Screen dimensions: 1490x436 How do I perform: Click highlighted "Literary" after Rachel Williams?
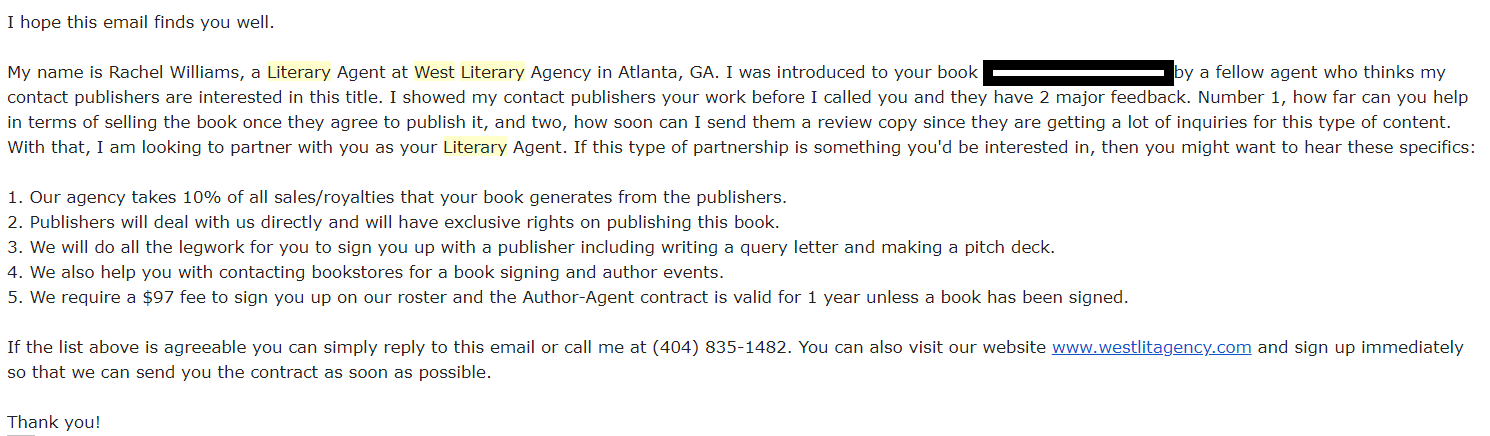coord(299,72)
